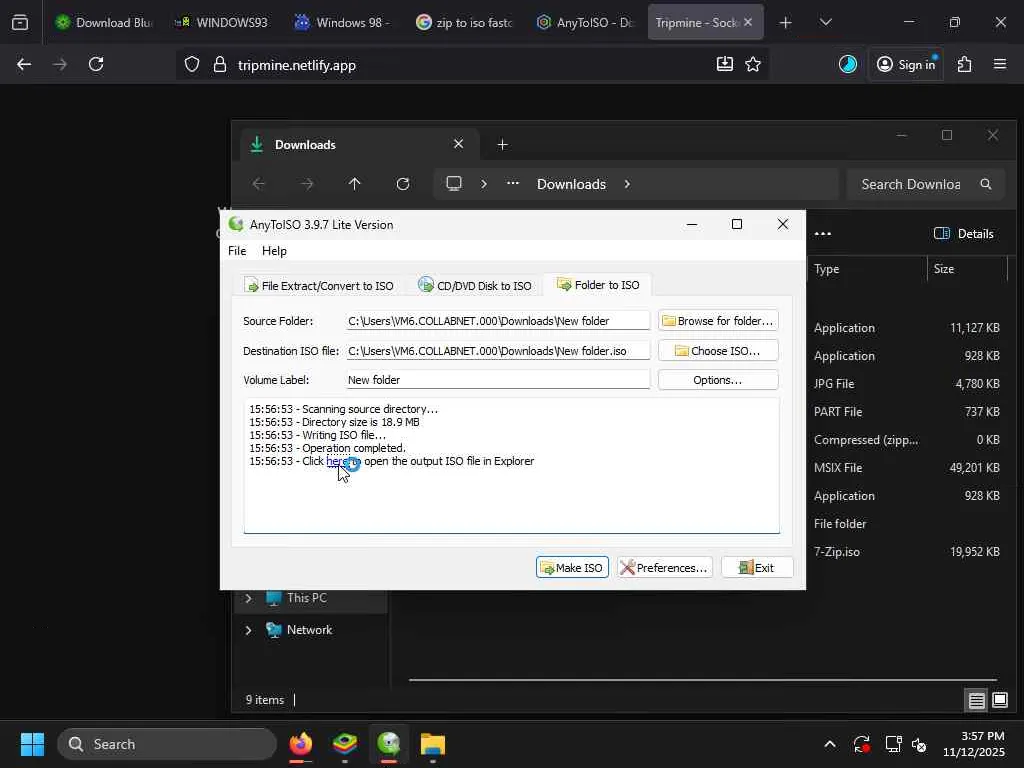Refresh the Downloads Explorer window
Screen dimensions: 1024x768
(403, 184)
